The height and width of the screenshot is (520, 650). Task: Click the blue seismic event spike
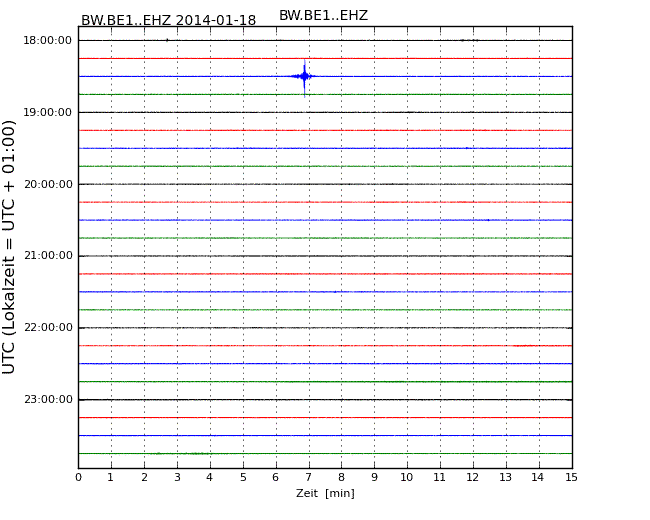pyautogui.click(x=305, y=77)
